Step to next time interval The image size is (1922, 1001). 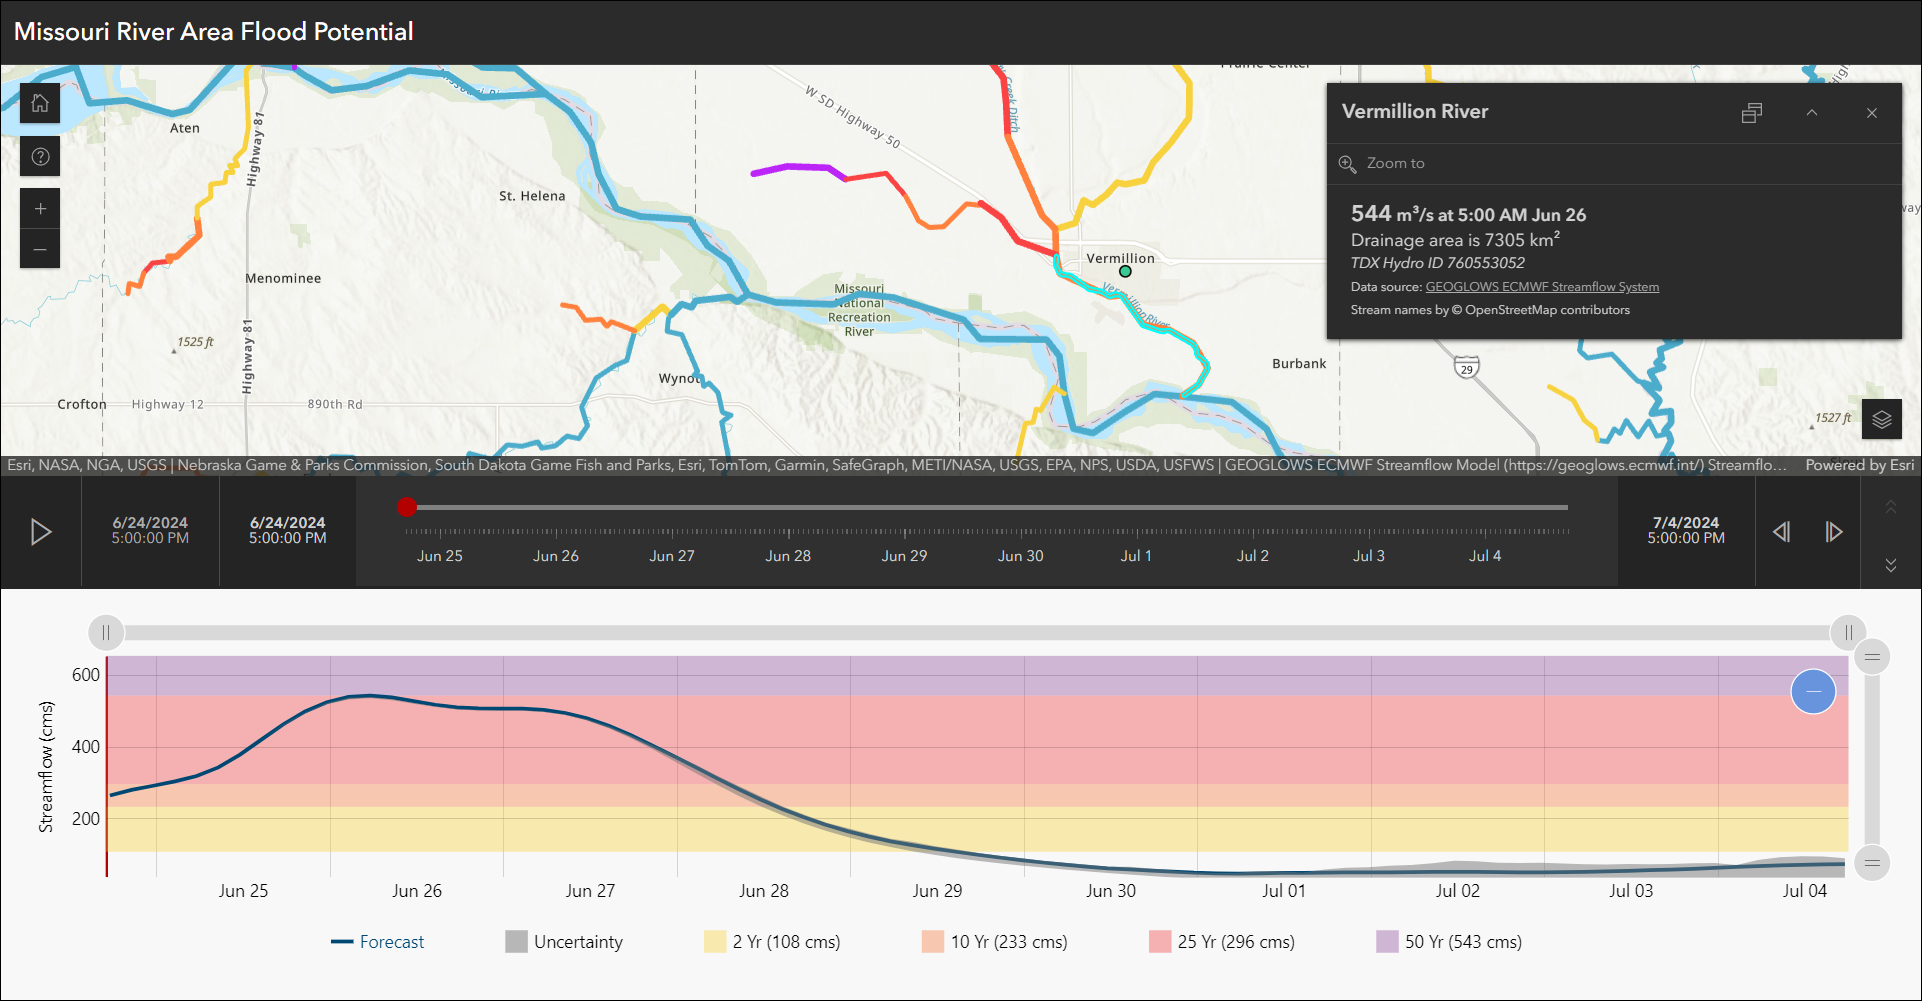click(1833, 532)
